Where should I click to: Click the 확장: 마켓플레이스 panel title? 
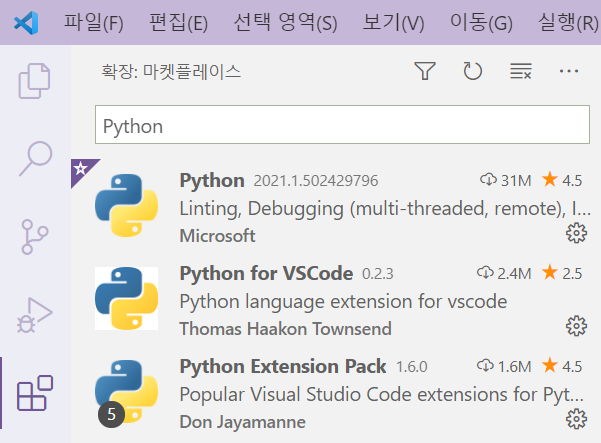(x=171, y=72)
